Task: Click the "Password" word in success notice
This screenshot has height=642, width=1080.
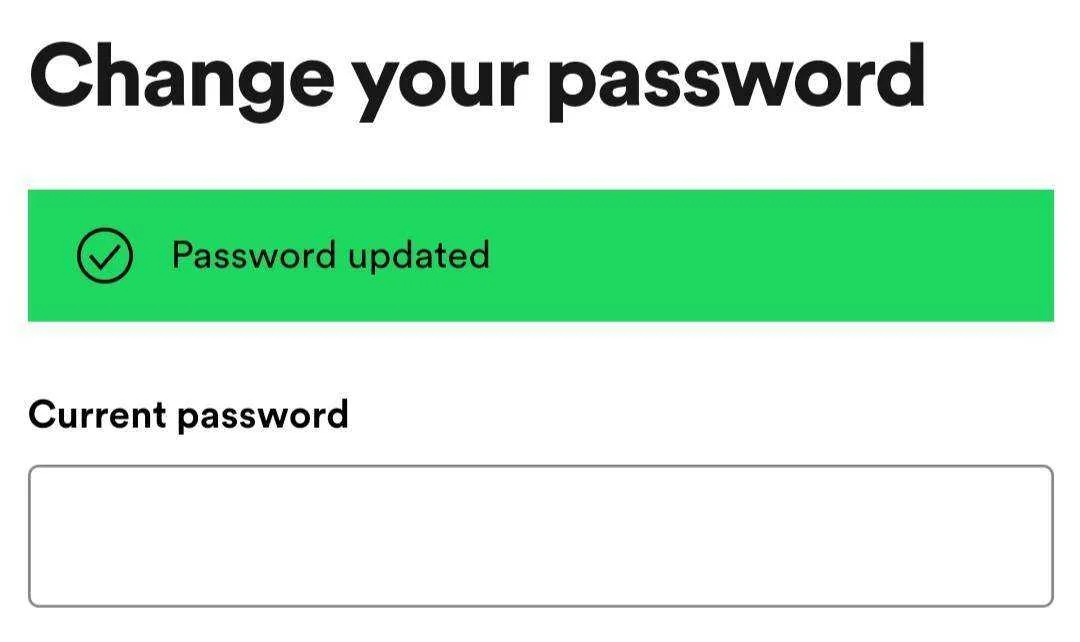Action: 253,254
